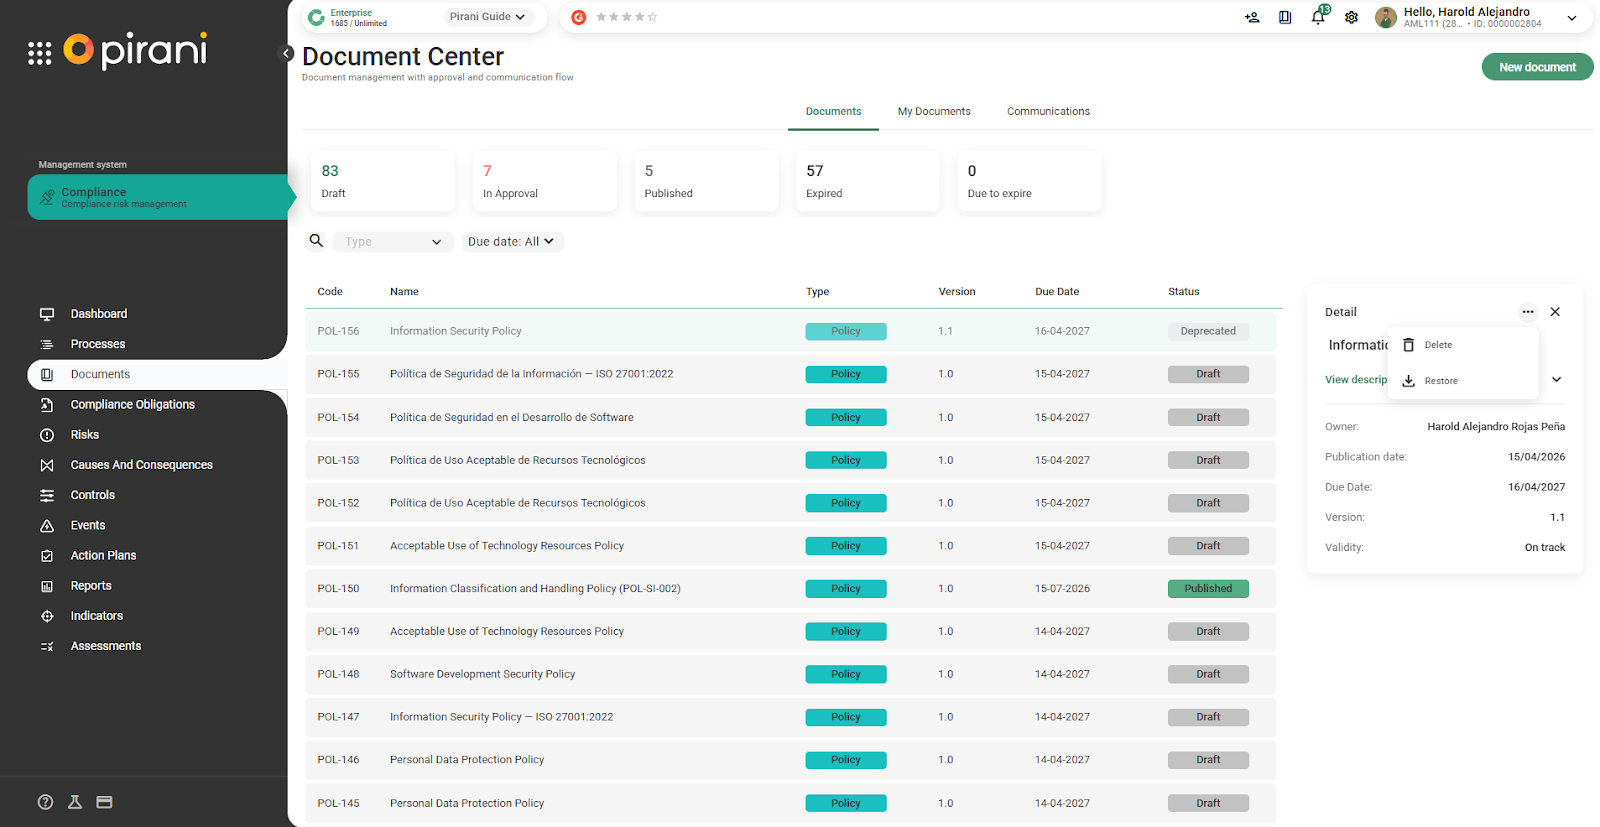1600x827 pixels.
Task: Choose Delete in the Detail menu
Action: pos(1437,345)
